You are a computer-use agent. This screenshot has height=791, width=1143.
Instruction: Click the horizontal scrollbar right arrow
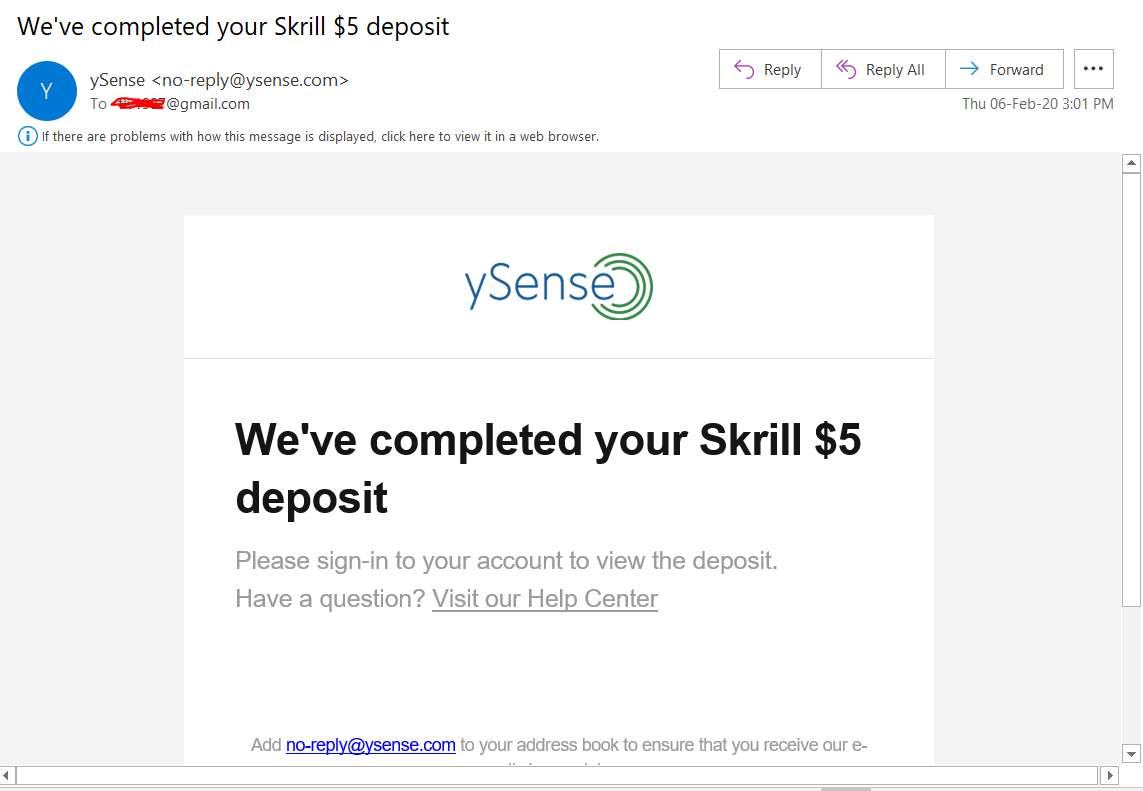pyautogui.click(x=1109, y=775)
